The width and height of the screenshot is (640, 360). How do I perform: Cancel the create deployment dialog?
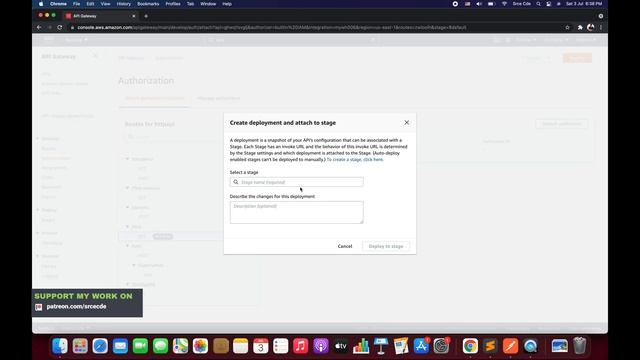coord(345,246)
